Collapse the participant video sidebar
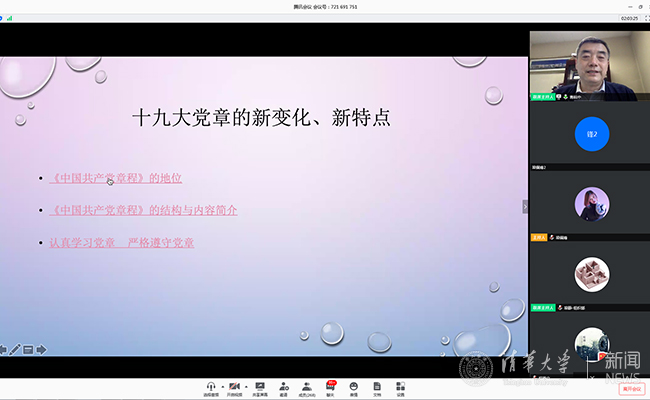 [525, 206]
